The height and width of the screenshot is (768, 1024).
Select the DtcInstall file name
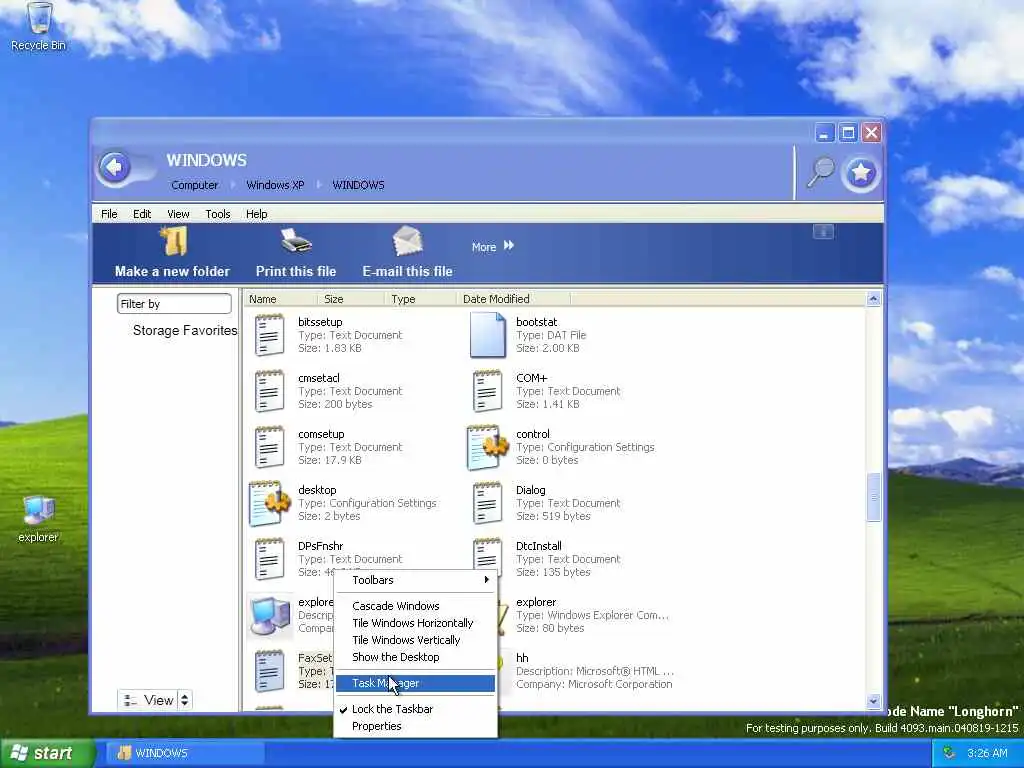[x=539, y=546]
